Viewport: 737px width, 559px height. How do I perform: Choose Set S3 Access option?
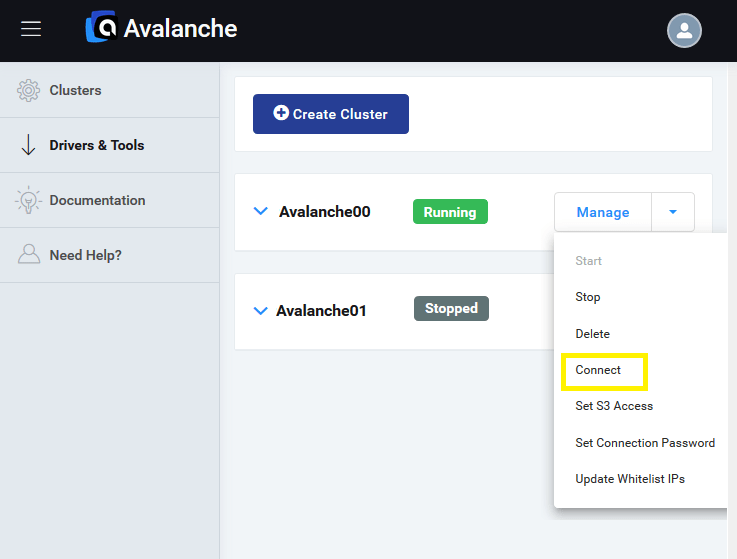point(614,406)
